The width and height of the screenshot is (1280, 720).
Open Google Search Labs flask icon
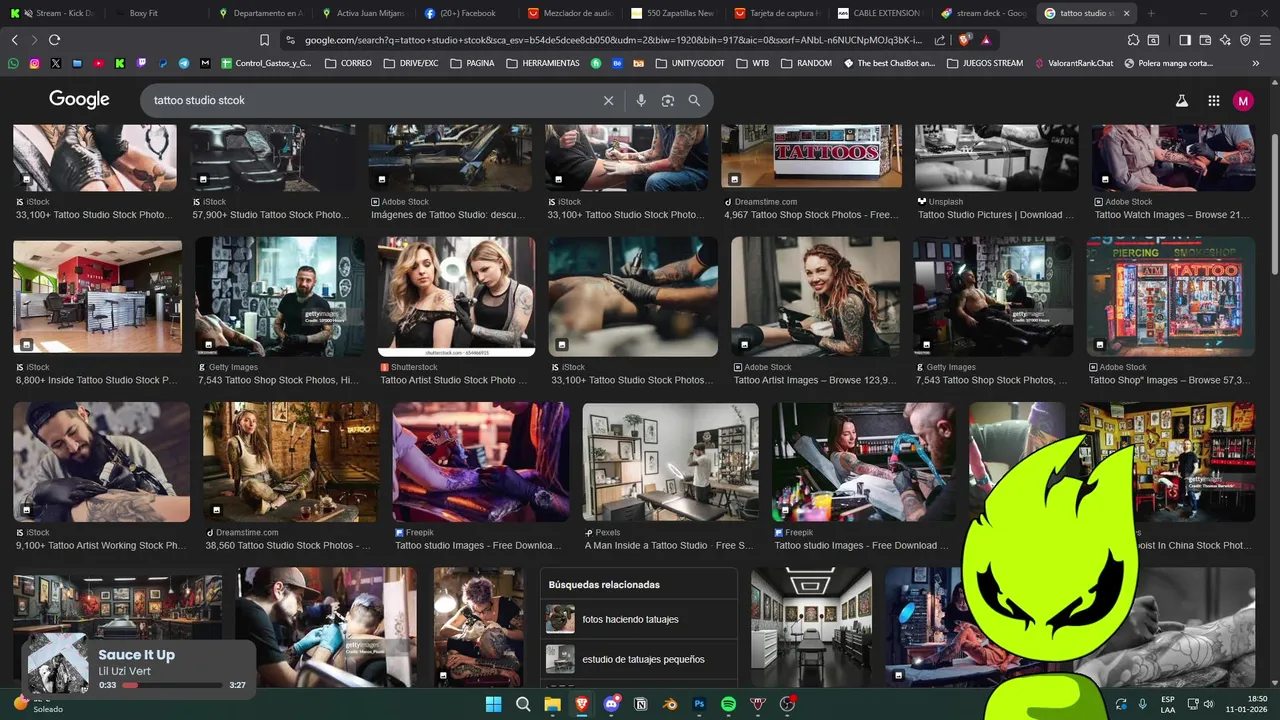(x=1181, y=101)
